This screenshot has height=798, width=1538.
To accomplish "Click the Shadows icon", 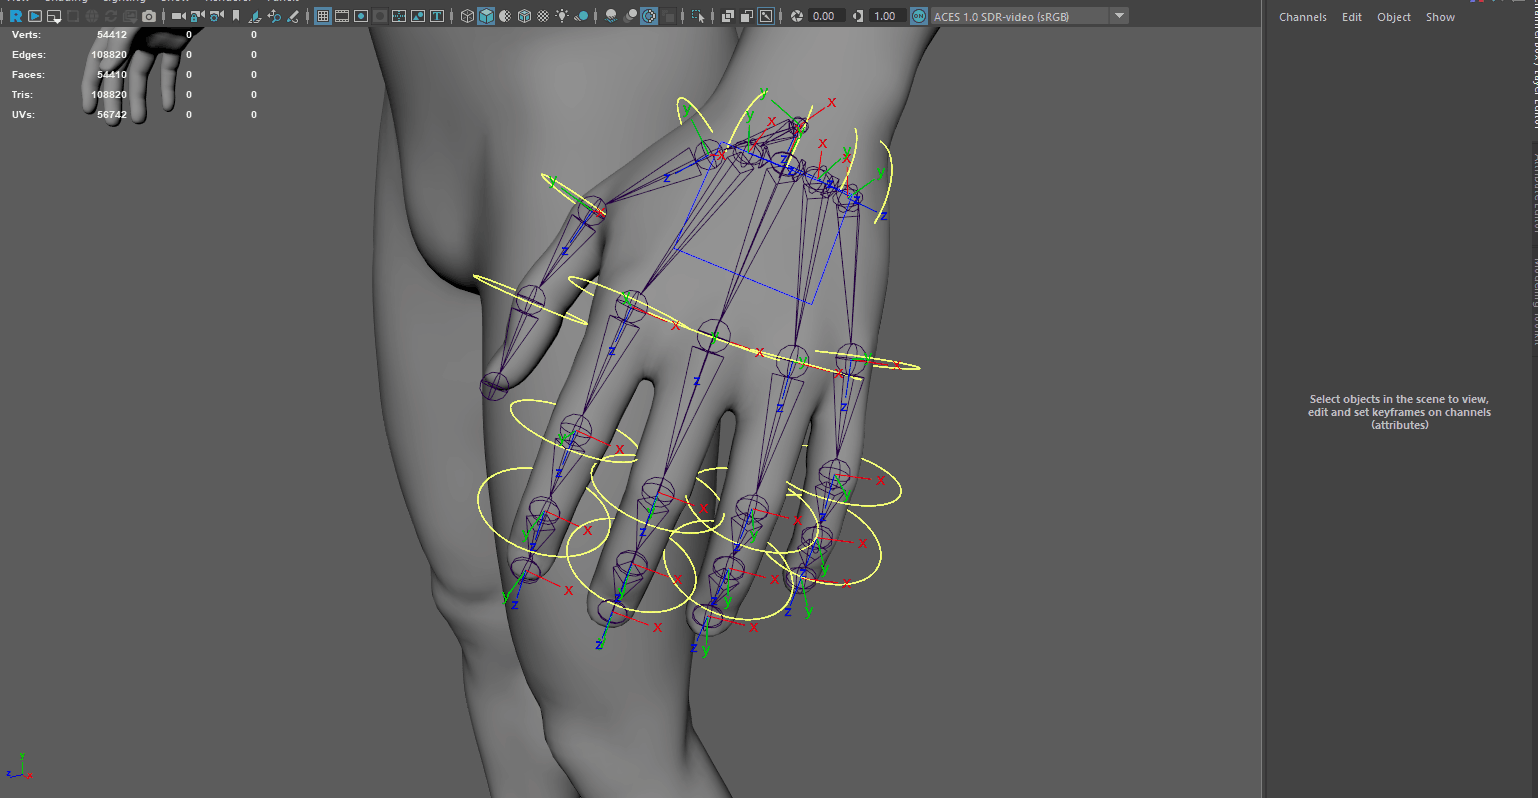I will click(581, 16).
